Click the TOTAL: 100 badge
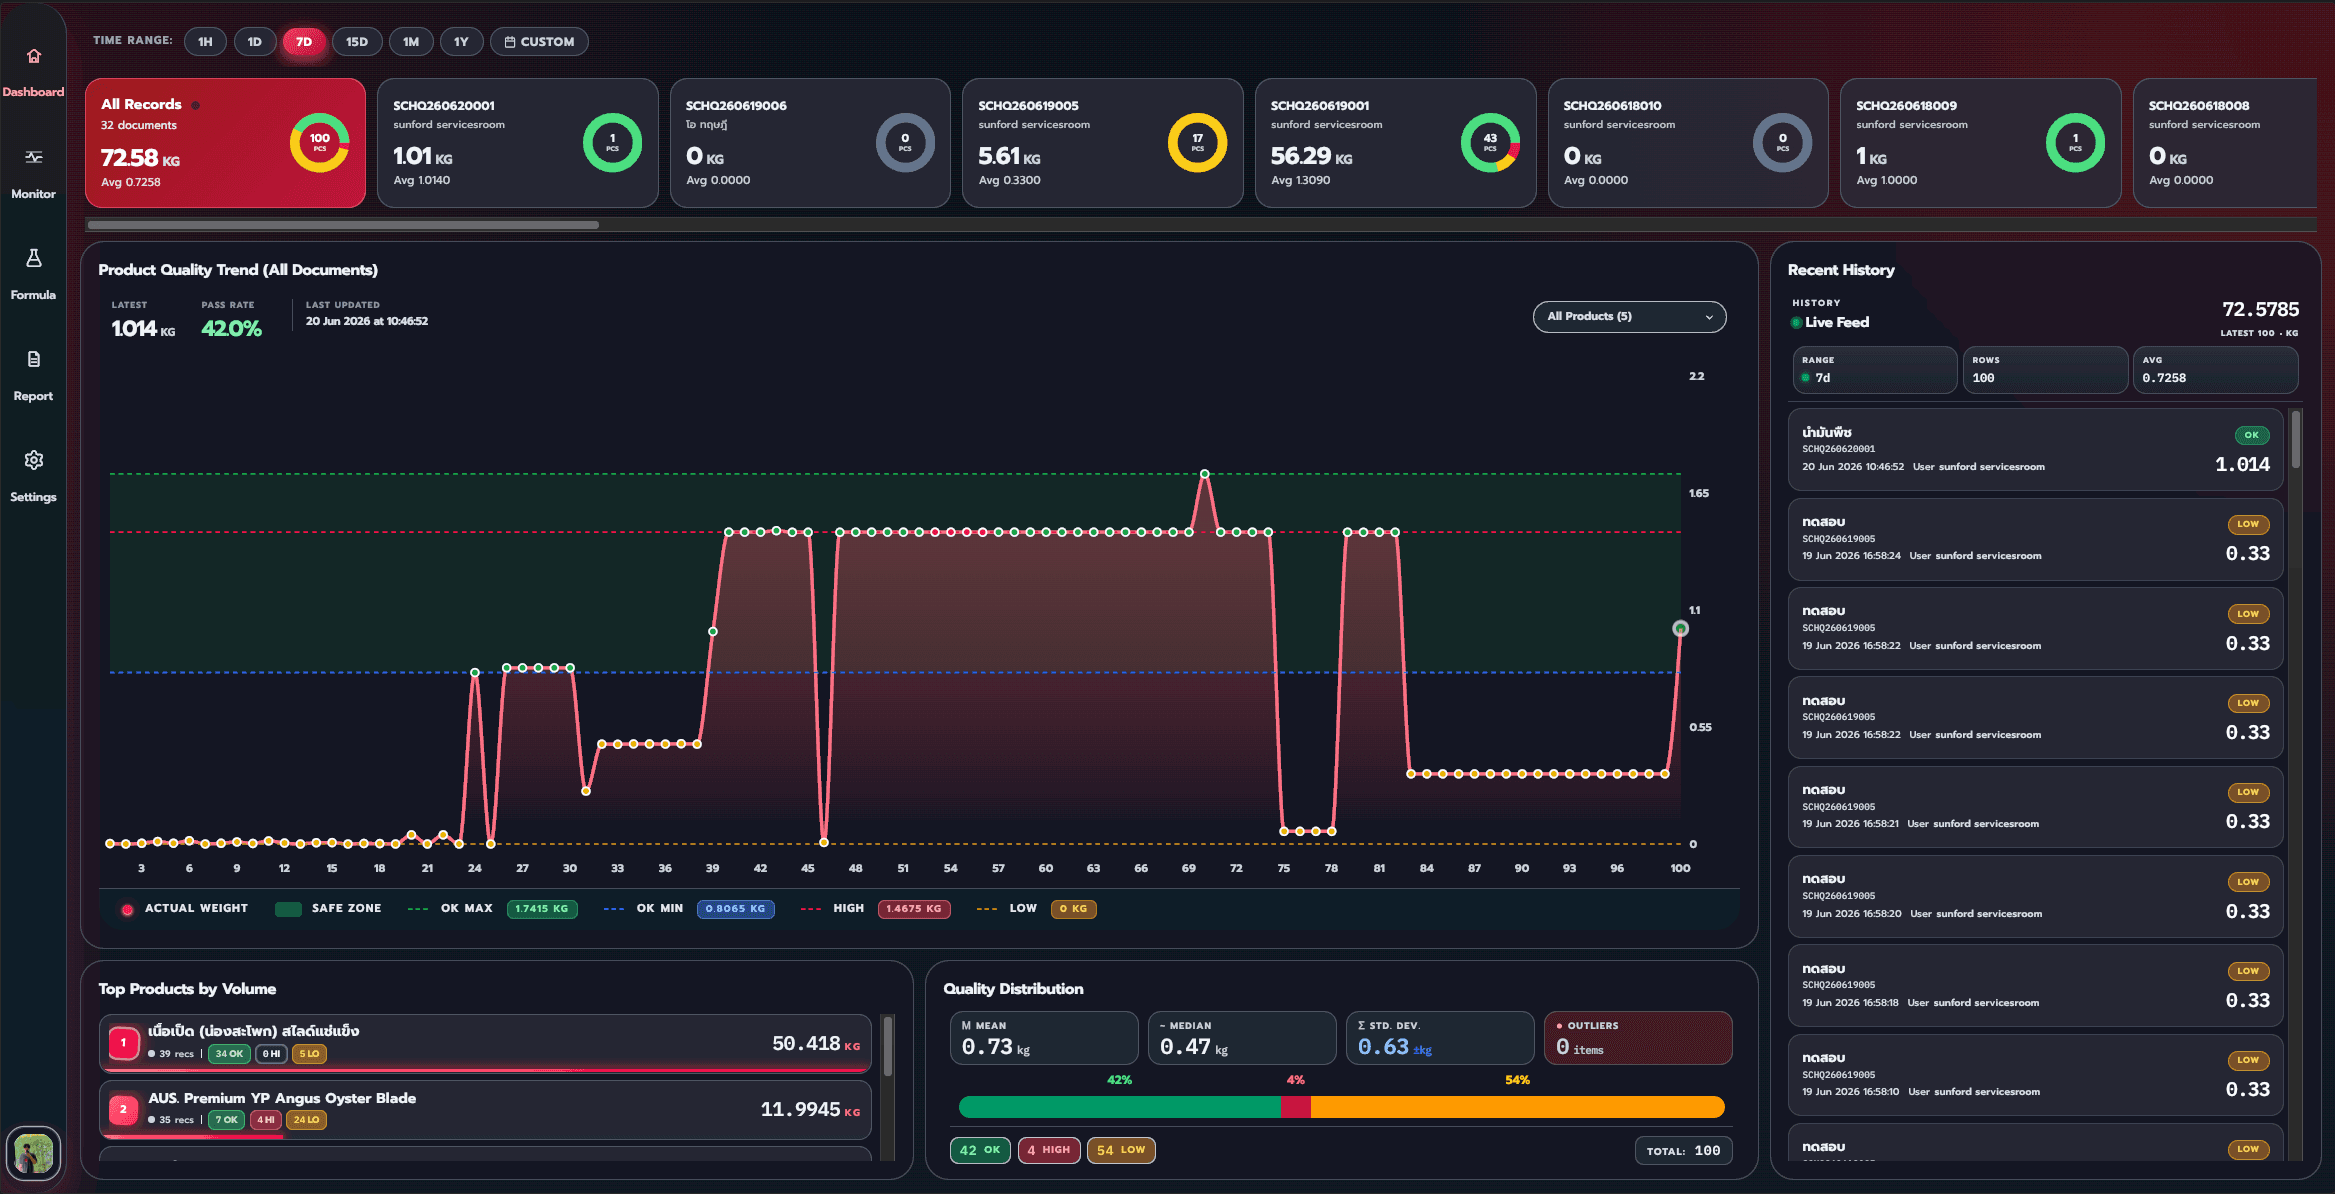 pyautogui.click(x=1683, y=1151)
